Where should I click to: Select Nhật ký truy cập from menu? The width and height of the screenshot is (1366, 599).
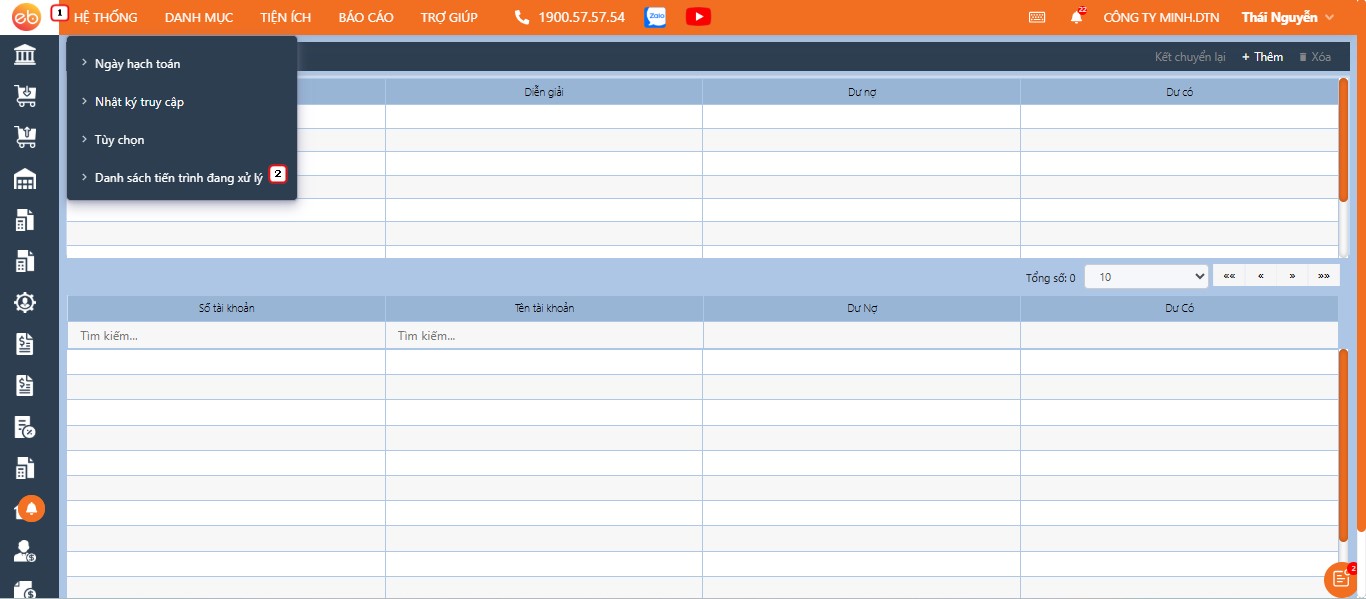click(x=139, y=102)
